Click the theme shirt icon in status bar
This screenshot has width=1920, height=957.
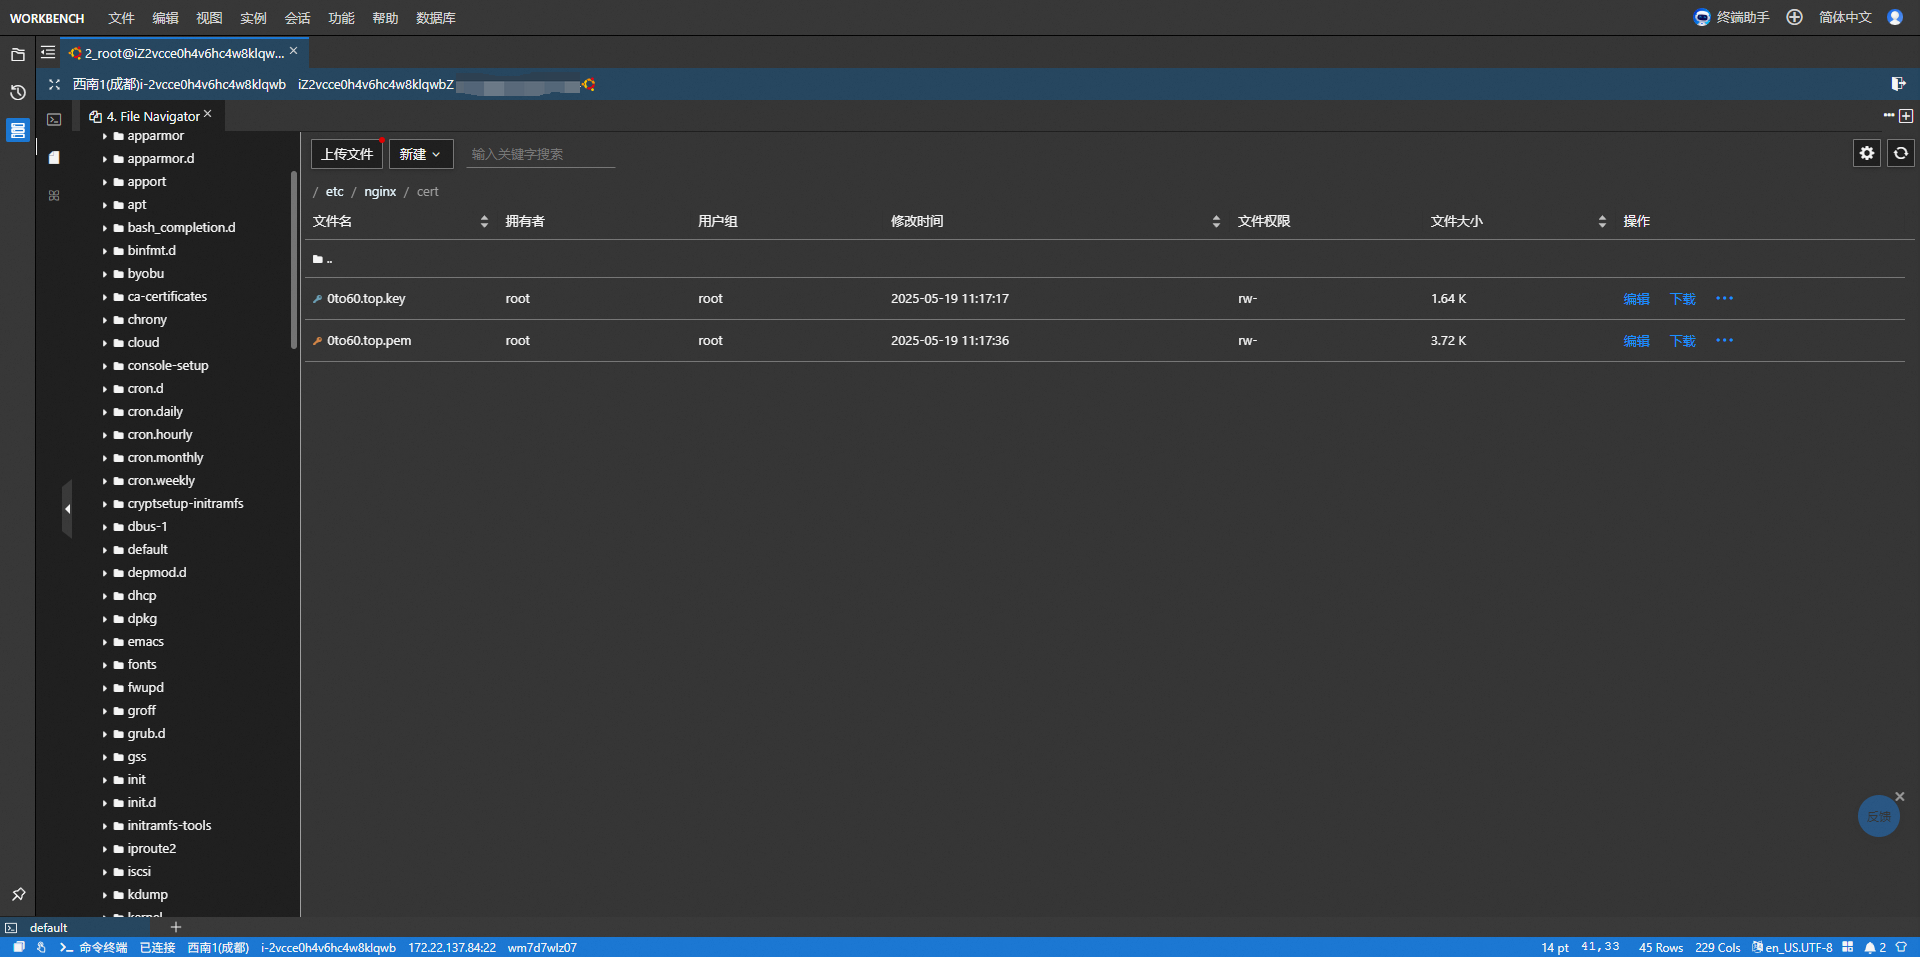coord(1901,947)
